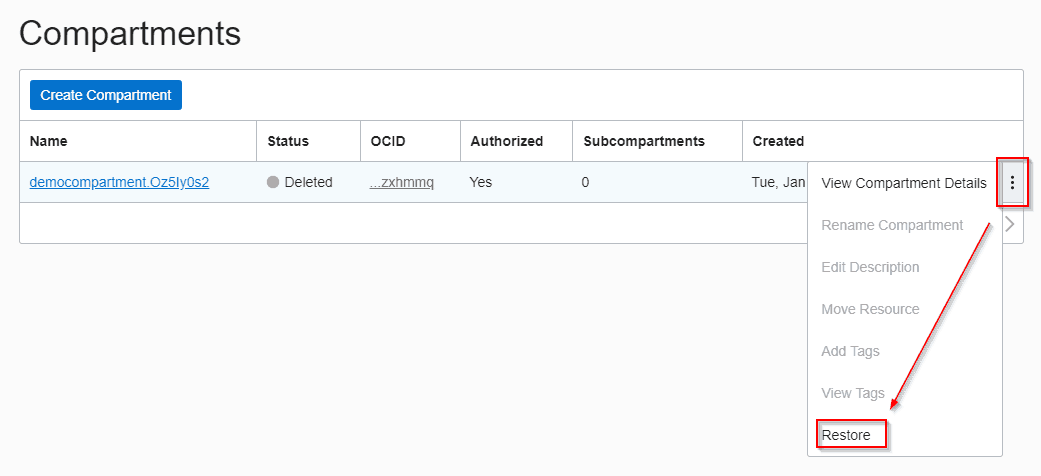1041x476 pixels.
Task: Choose View Compartment Details from the menu
Action: click(903, 183)
